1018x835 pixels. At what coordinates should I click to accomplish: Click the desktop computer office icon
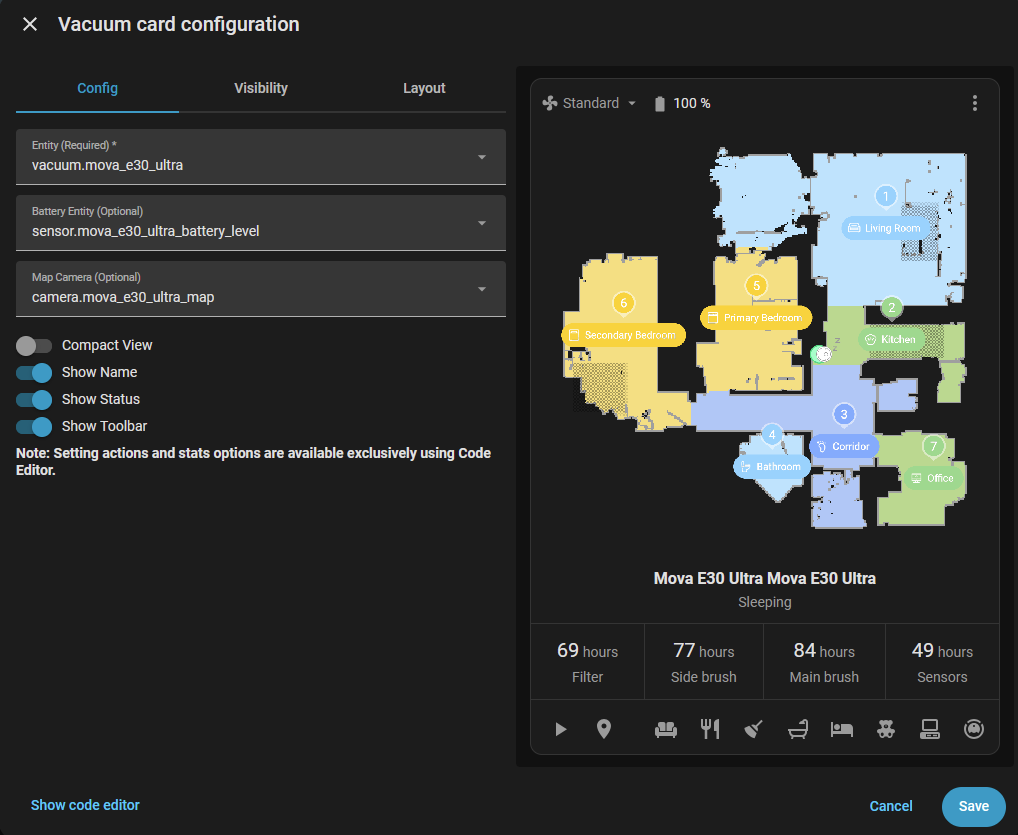pyautogui.click(x=930, y=729)
